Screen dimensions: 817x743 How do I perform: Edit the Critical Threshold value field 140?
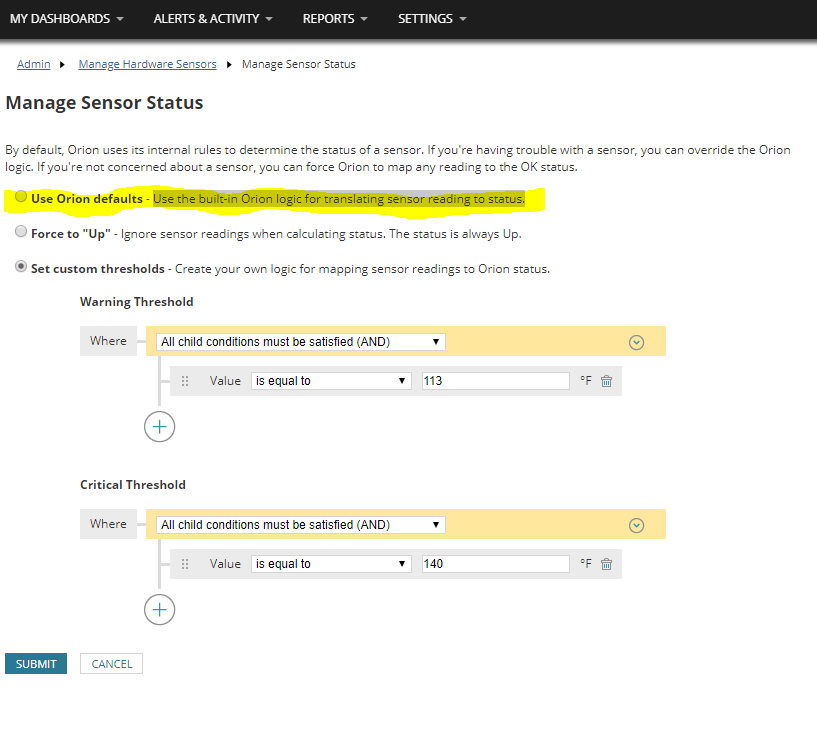496,564
